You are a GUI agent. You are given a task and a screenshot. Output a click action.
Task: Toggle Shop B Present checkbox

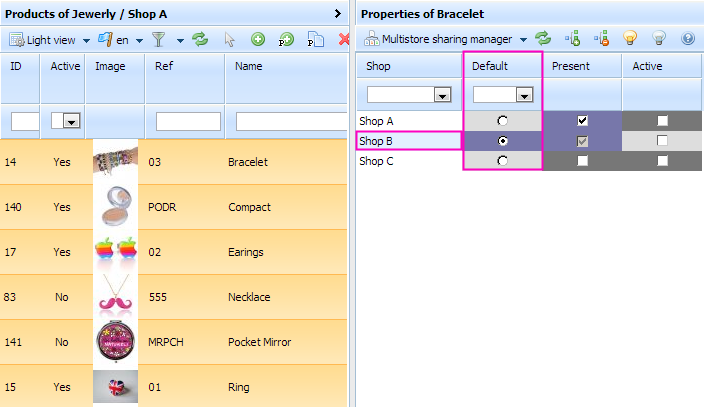pos(582,141)
